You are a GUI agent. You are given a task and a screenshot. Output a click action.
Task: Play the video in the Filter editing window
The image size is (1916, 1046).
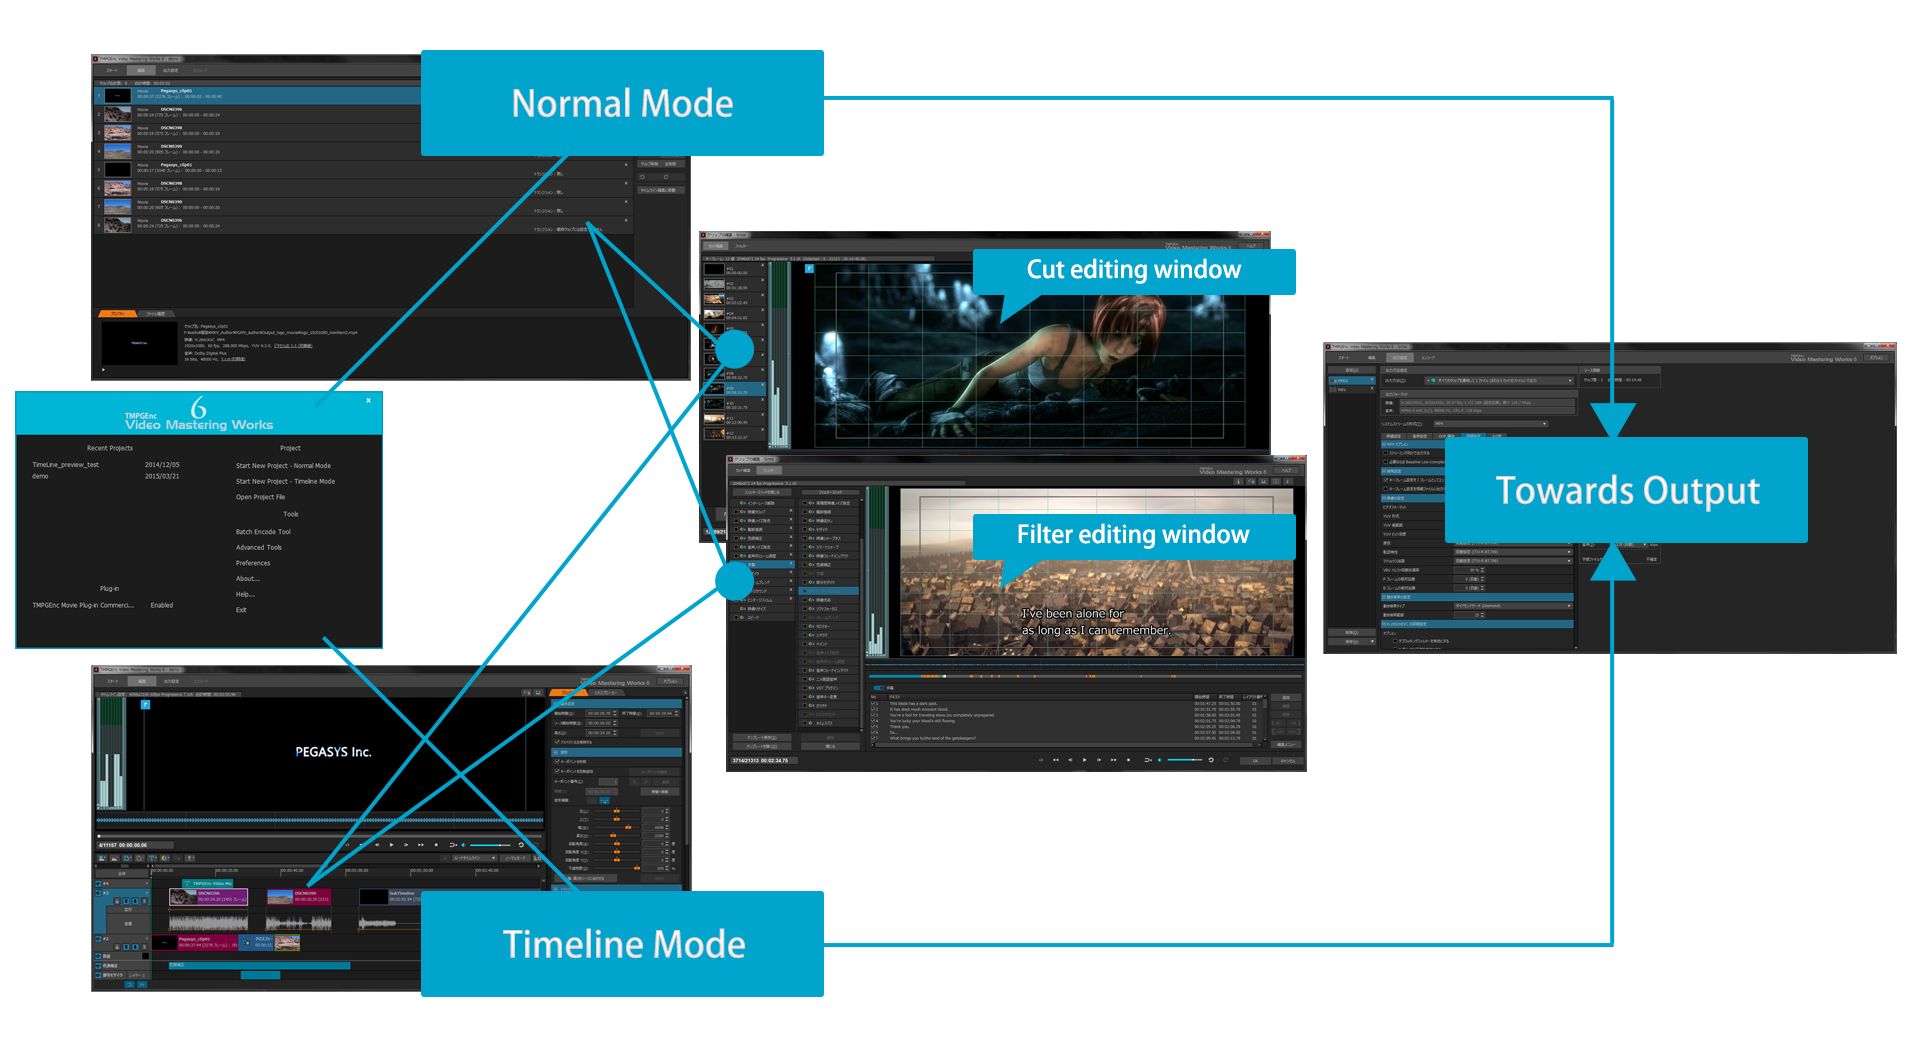(1084, 760)
